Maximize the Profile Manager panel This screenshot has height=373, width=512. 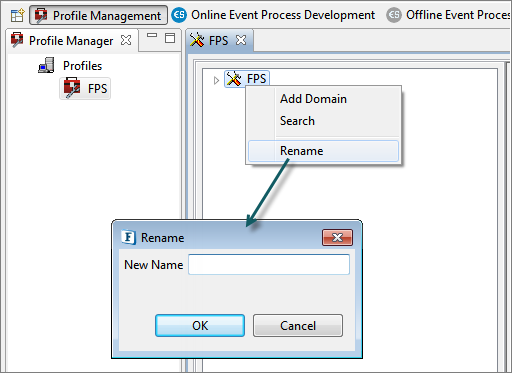[x=170, y=38]
